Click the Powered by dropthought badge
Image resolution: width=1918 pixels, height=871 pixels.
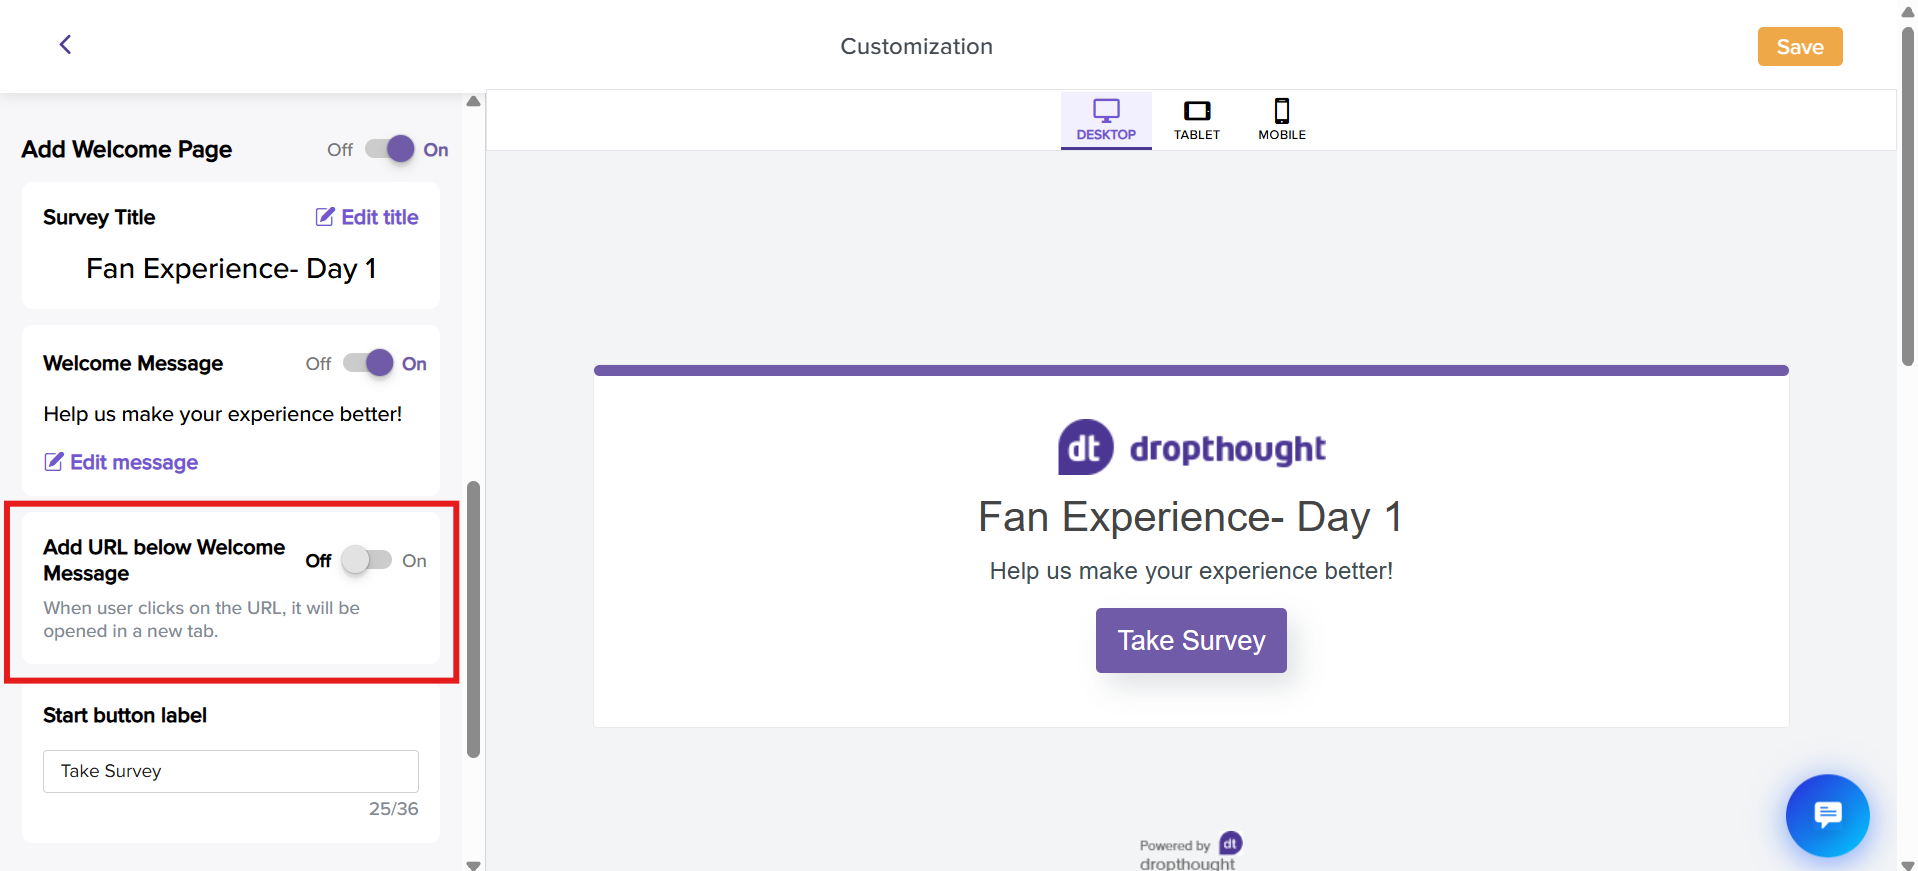click(x=1189, y=851)
